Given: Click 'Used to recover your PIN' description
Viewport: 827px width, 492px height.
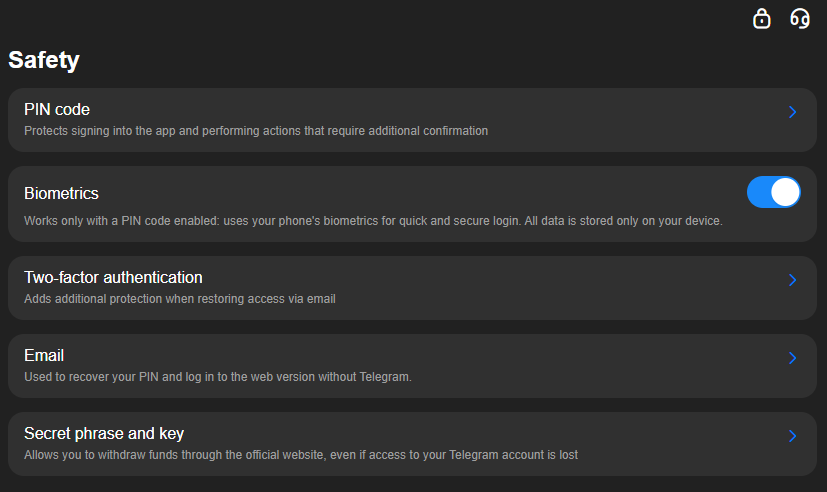Looking at the screenshot, I should pos(217,377).
